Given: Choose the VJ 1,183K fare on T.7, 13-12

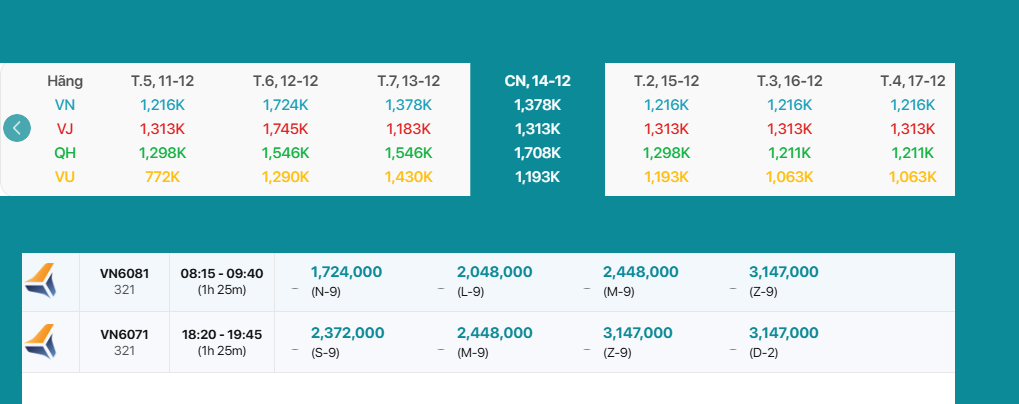Looking at the screenshot, I should tap(409, 129).
